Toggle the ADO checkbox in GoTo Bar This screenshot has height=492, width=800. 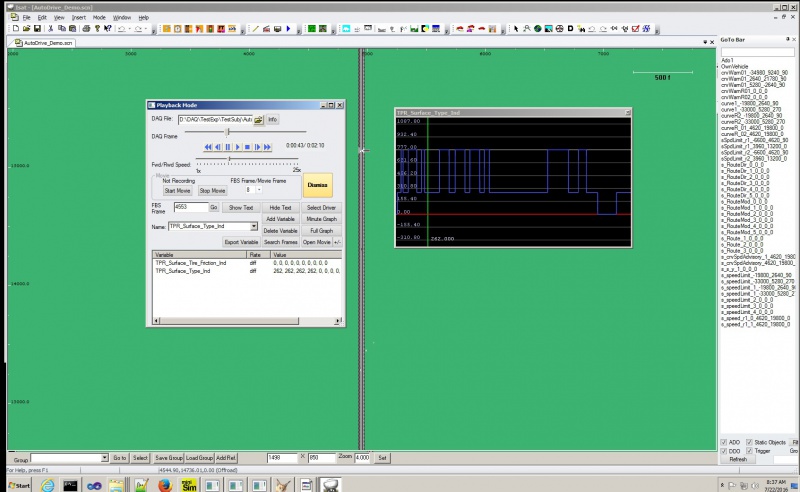(x=723, y=442)
